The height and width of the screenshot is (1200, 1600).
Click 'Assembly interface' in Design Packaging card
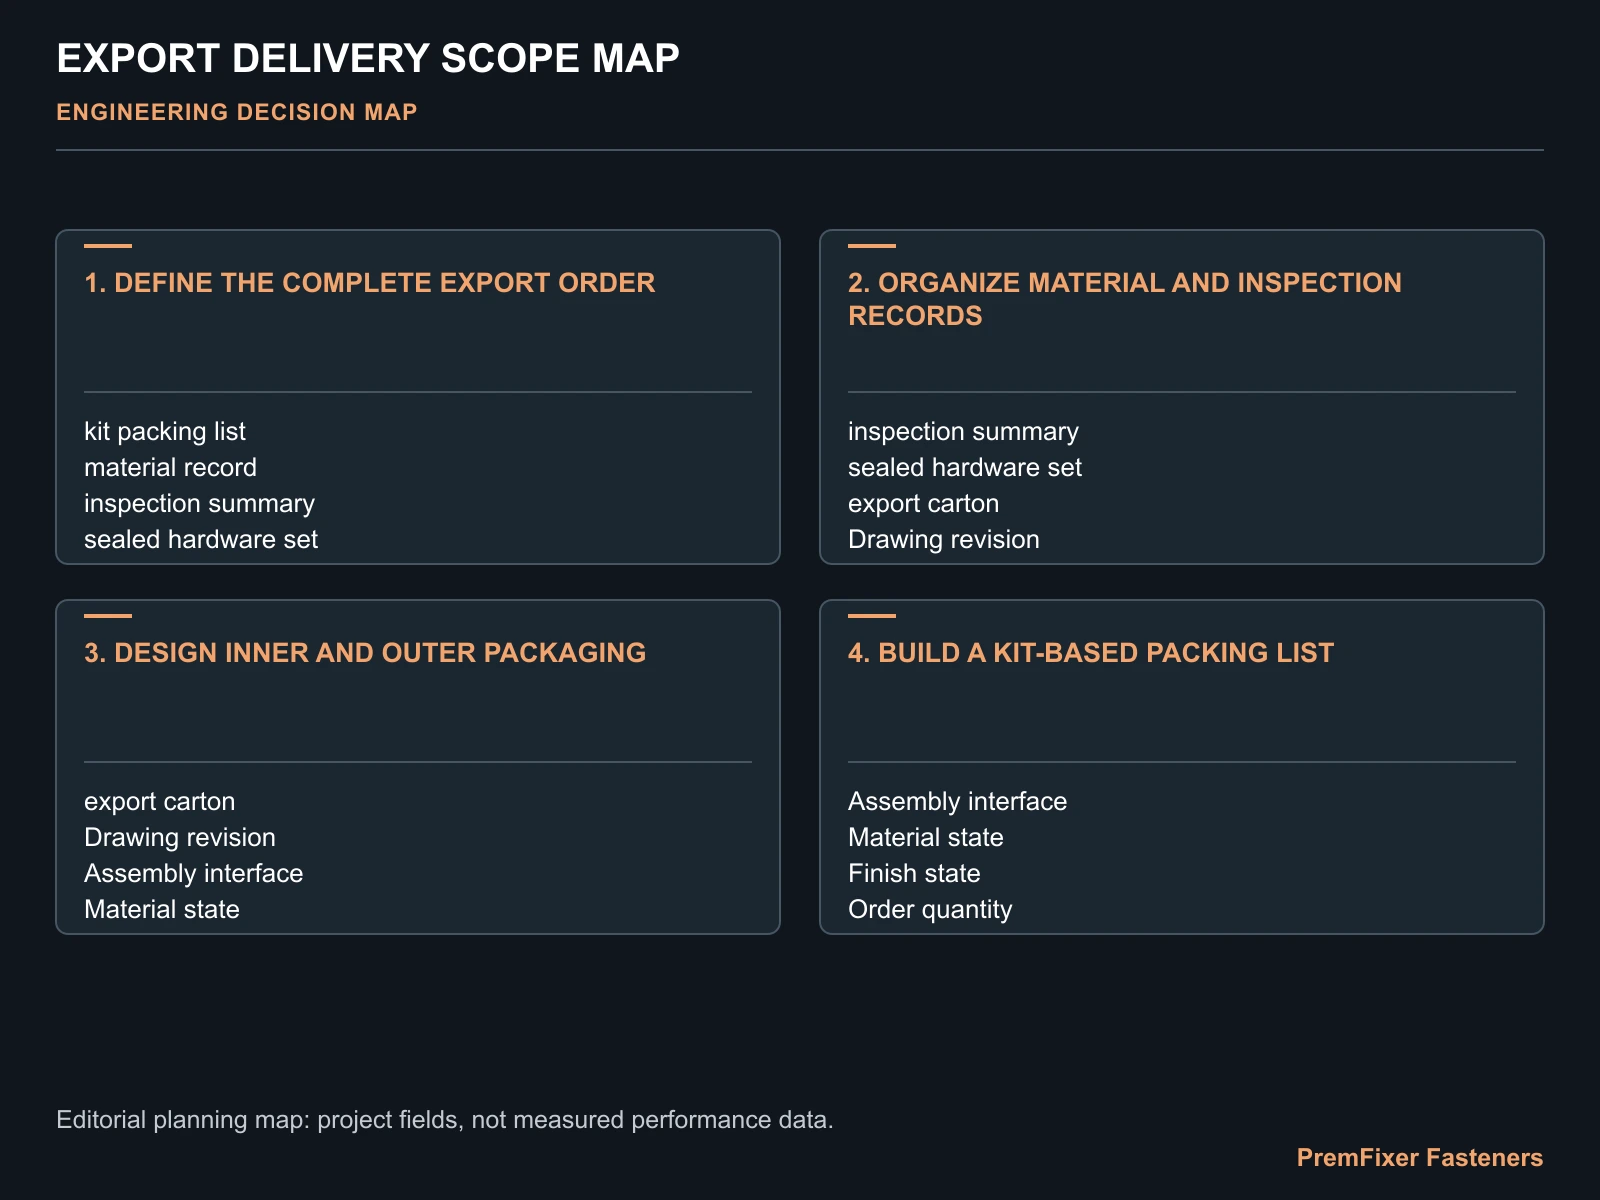tap(194, 874)
